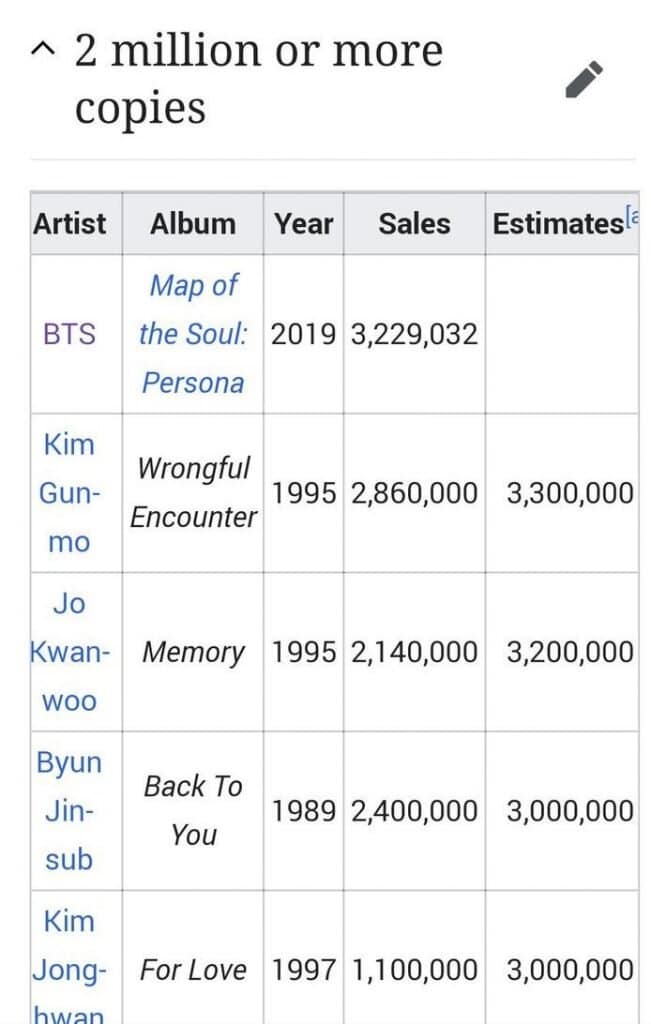The width and height of the screenshot is (651, 1024).
Task: Click the Album column header
Action: (x=193, y=224)
